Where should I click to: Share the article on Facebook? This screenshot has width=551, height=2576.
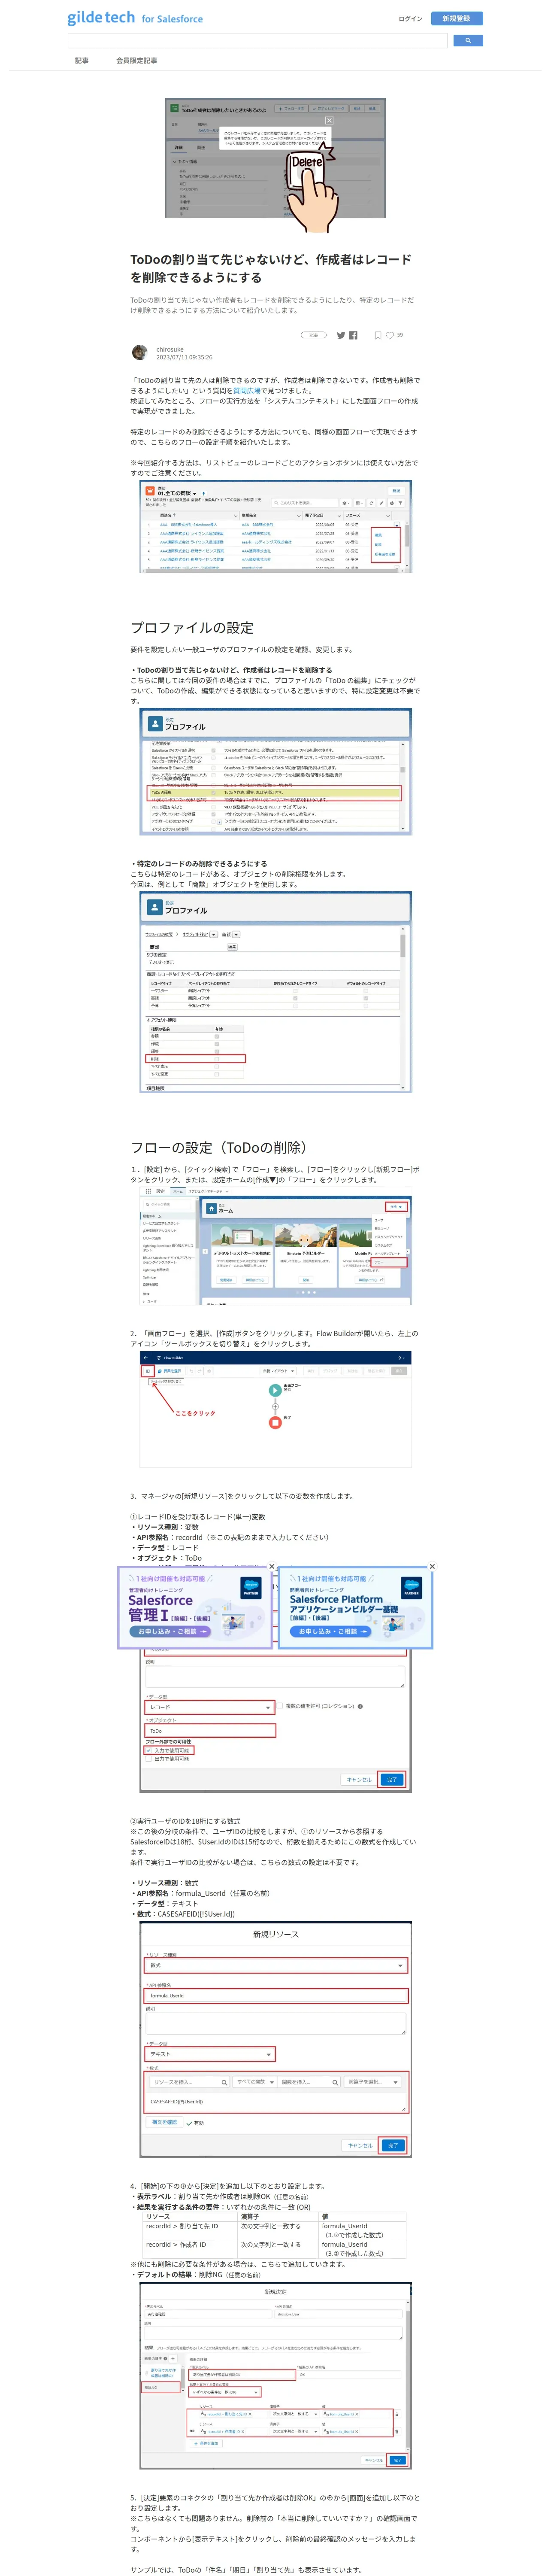[353, 335]
